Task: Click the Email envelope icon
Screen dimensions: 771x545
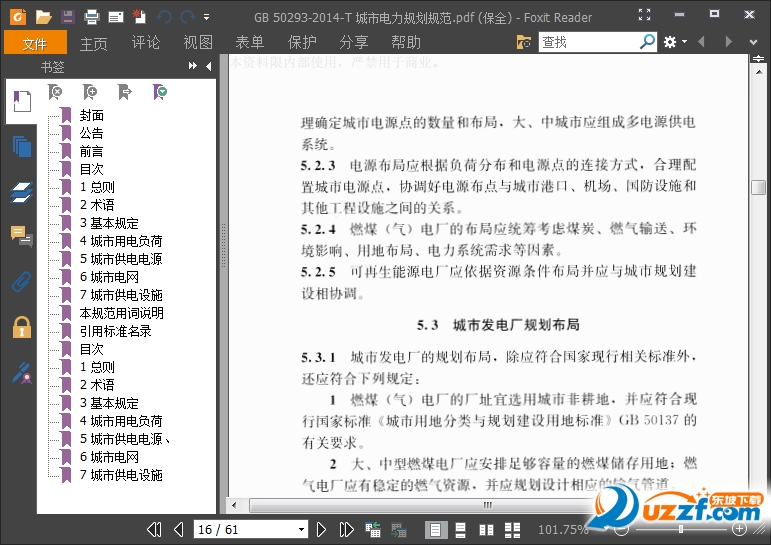Action: [116, 18]
